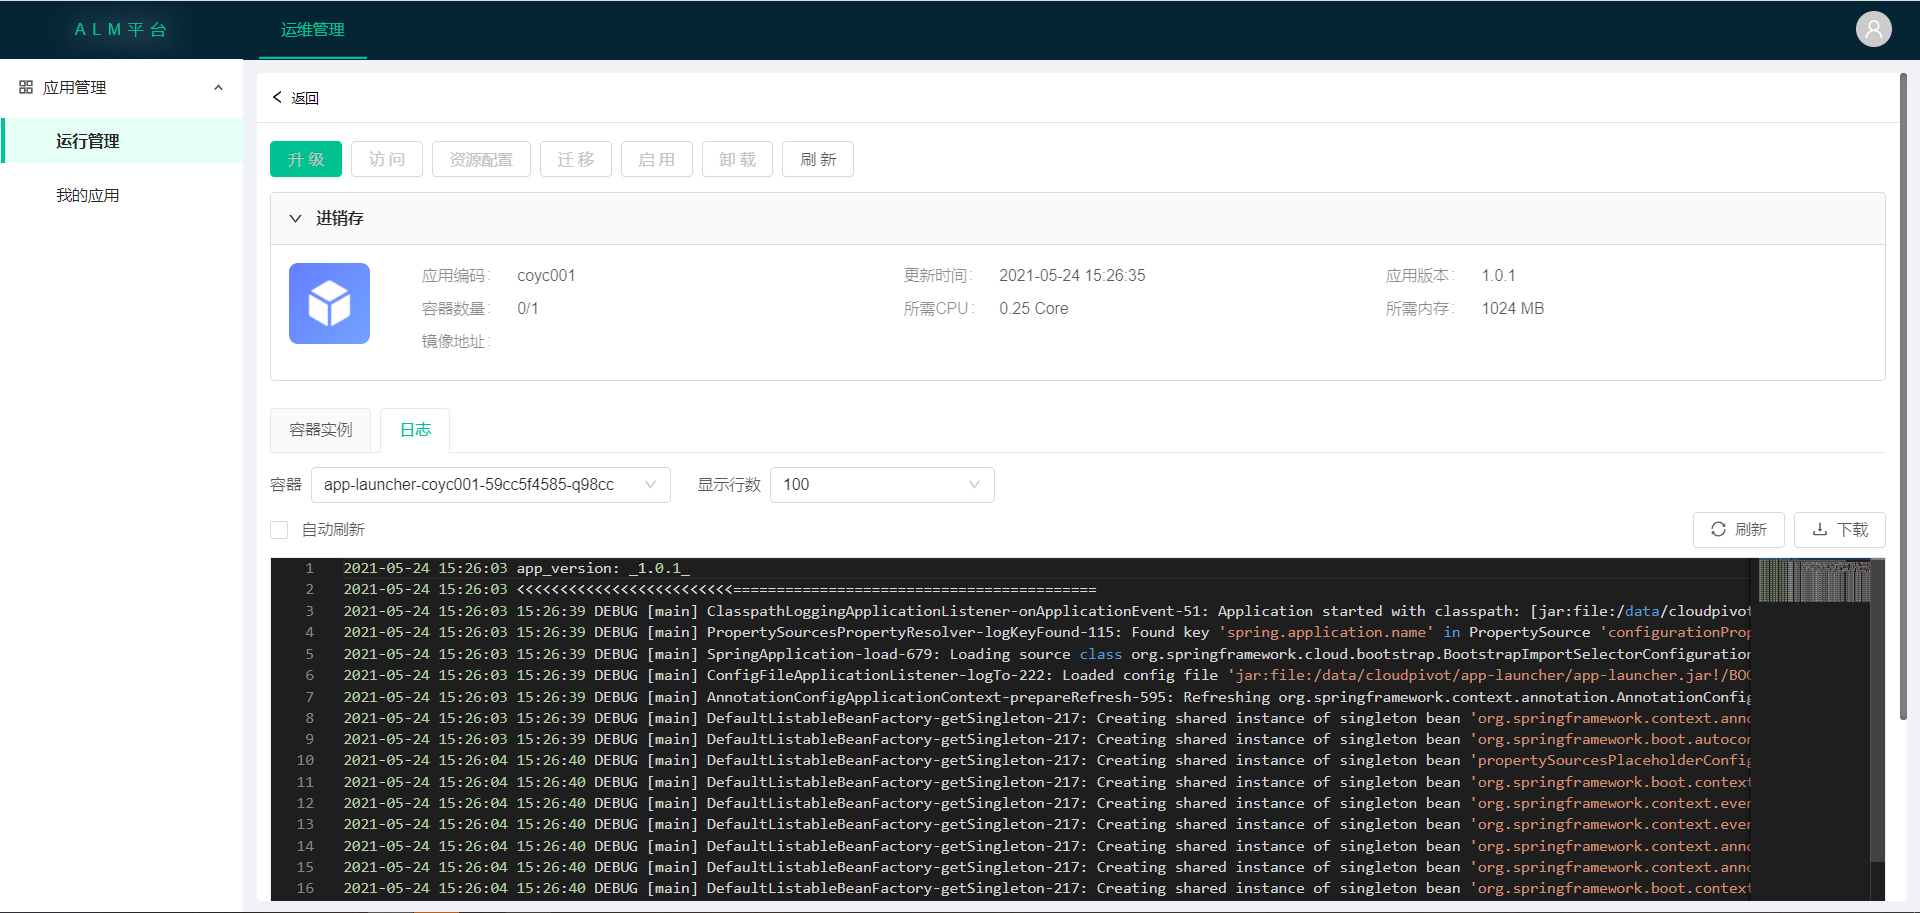This screenshot has width=1920, height=913.
Task: Click the CPU value 0.25 Core
Action: pos(1033,308)
